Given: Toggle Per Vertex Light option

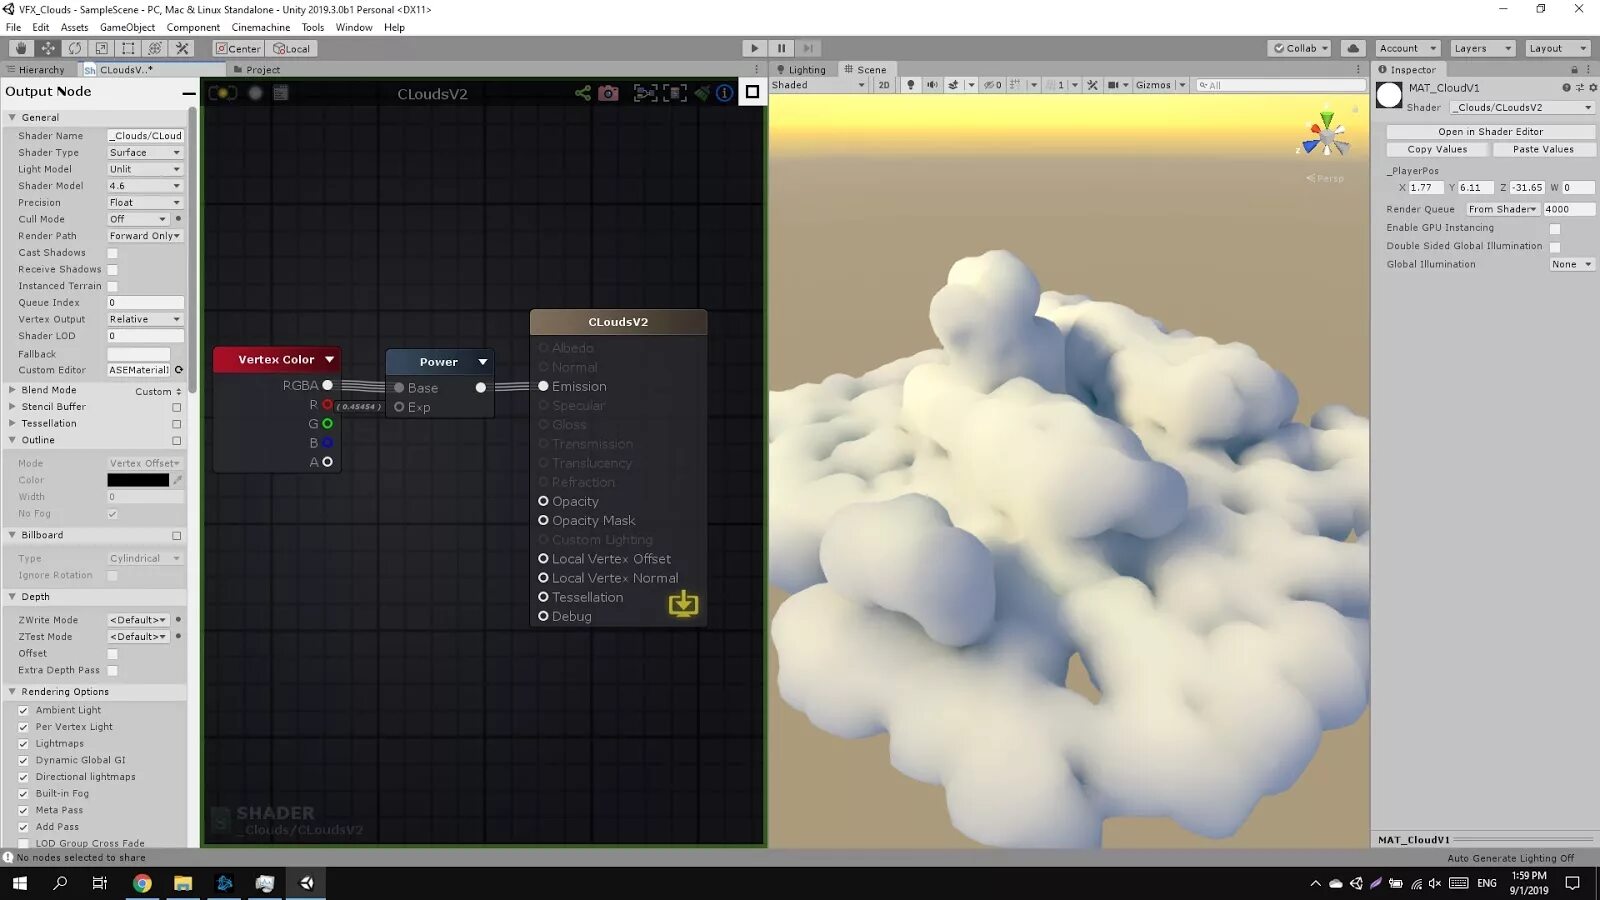Looking at the screenshot, I should click(23, 727).
